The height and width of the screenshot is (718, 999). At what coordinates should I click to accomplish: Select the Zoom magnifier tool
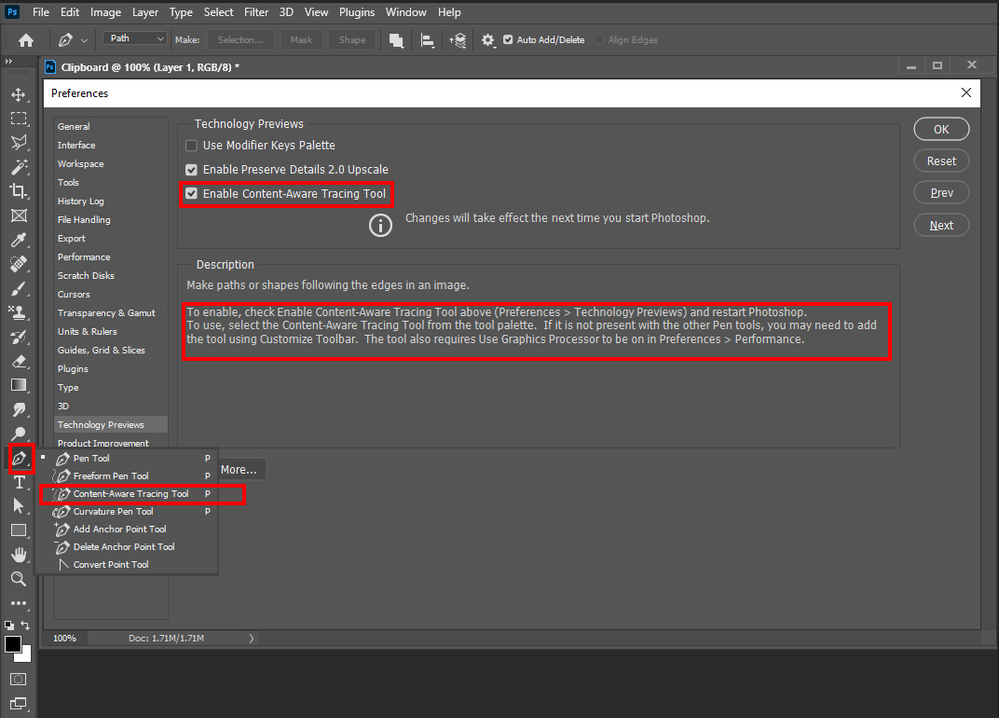18,578
